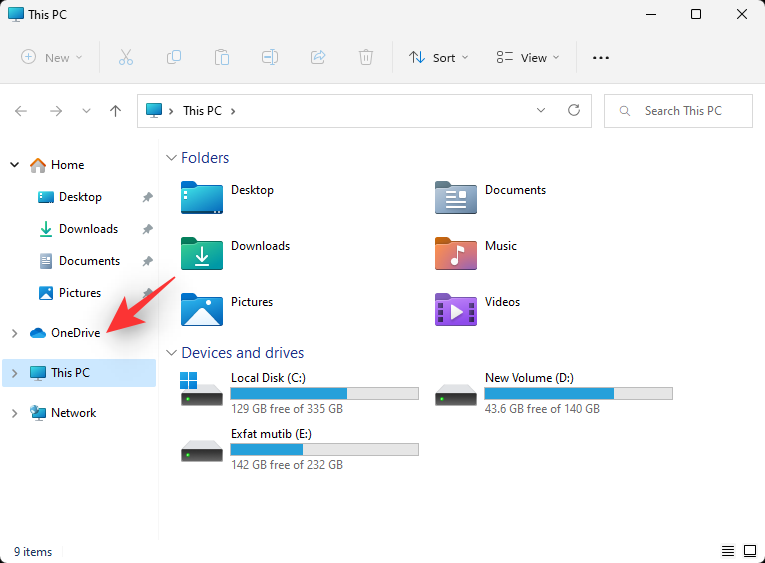Select Network in the navigation pane
Image resolution: width=765 pixels, height=563 pixels.
point(73,413)
